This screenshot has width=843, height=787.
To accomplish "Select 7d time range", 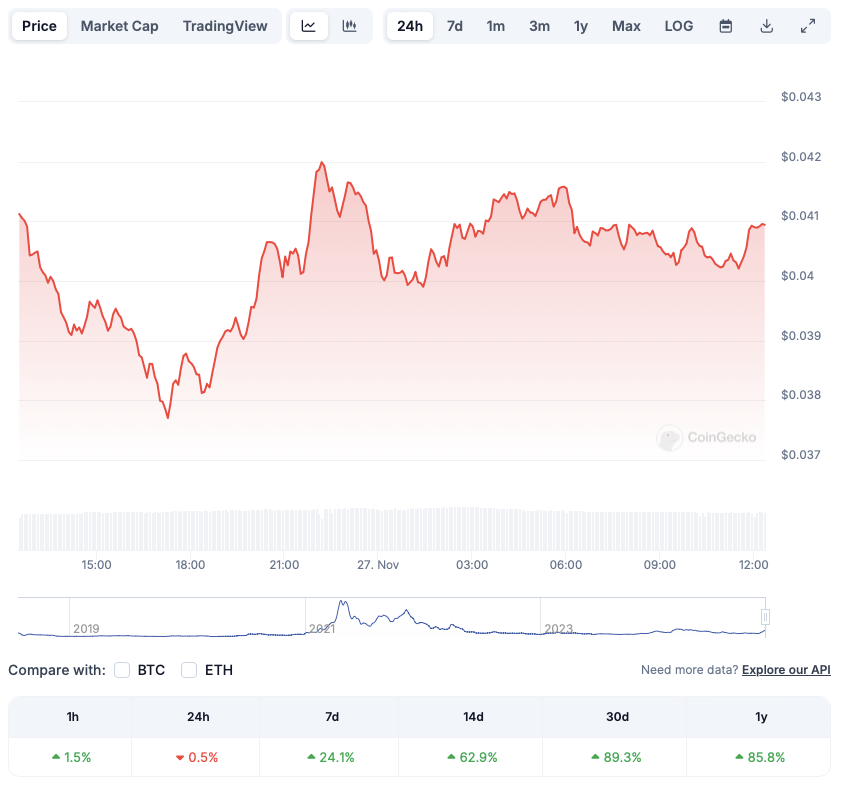I will (454, 26).
